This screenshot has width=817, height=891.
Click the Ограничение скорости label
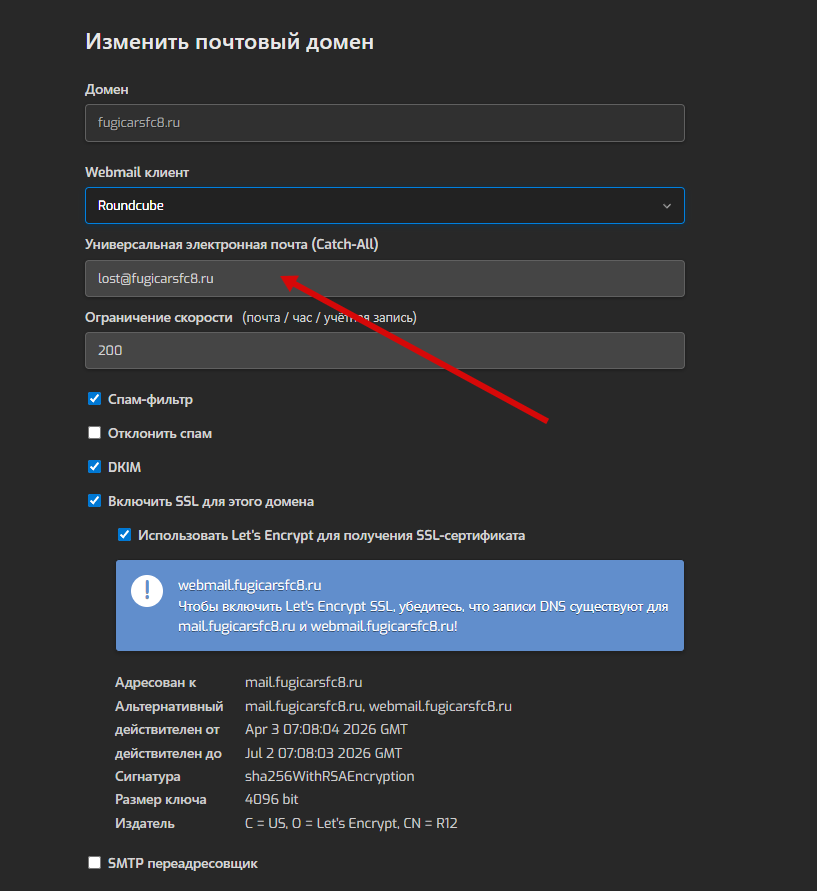[158, 317]
